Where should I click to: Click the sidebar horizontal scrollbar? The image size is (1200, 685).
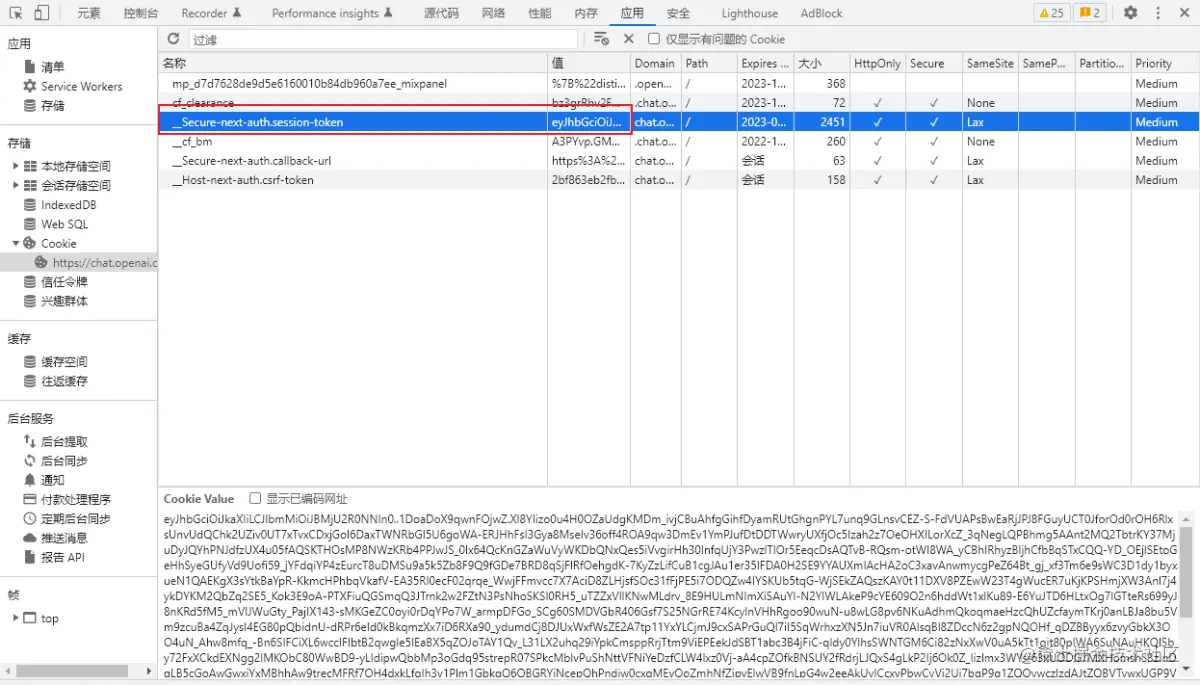[70, 671]
